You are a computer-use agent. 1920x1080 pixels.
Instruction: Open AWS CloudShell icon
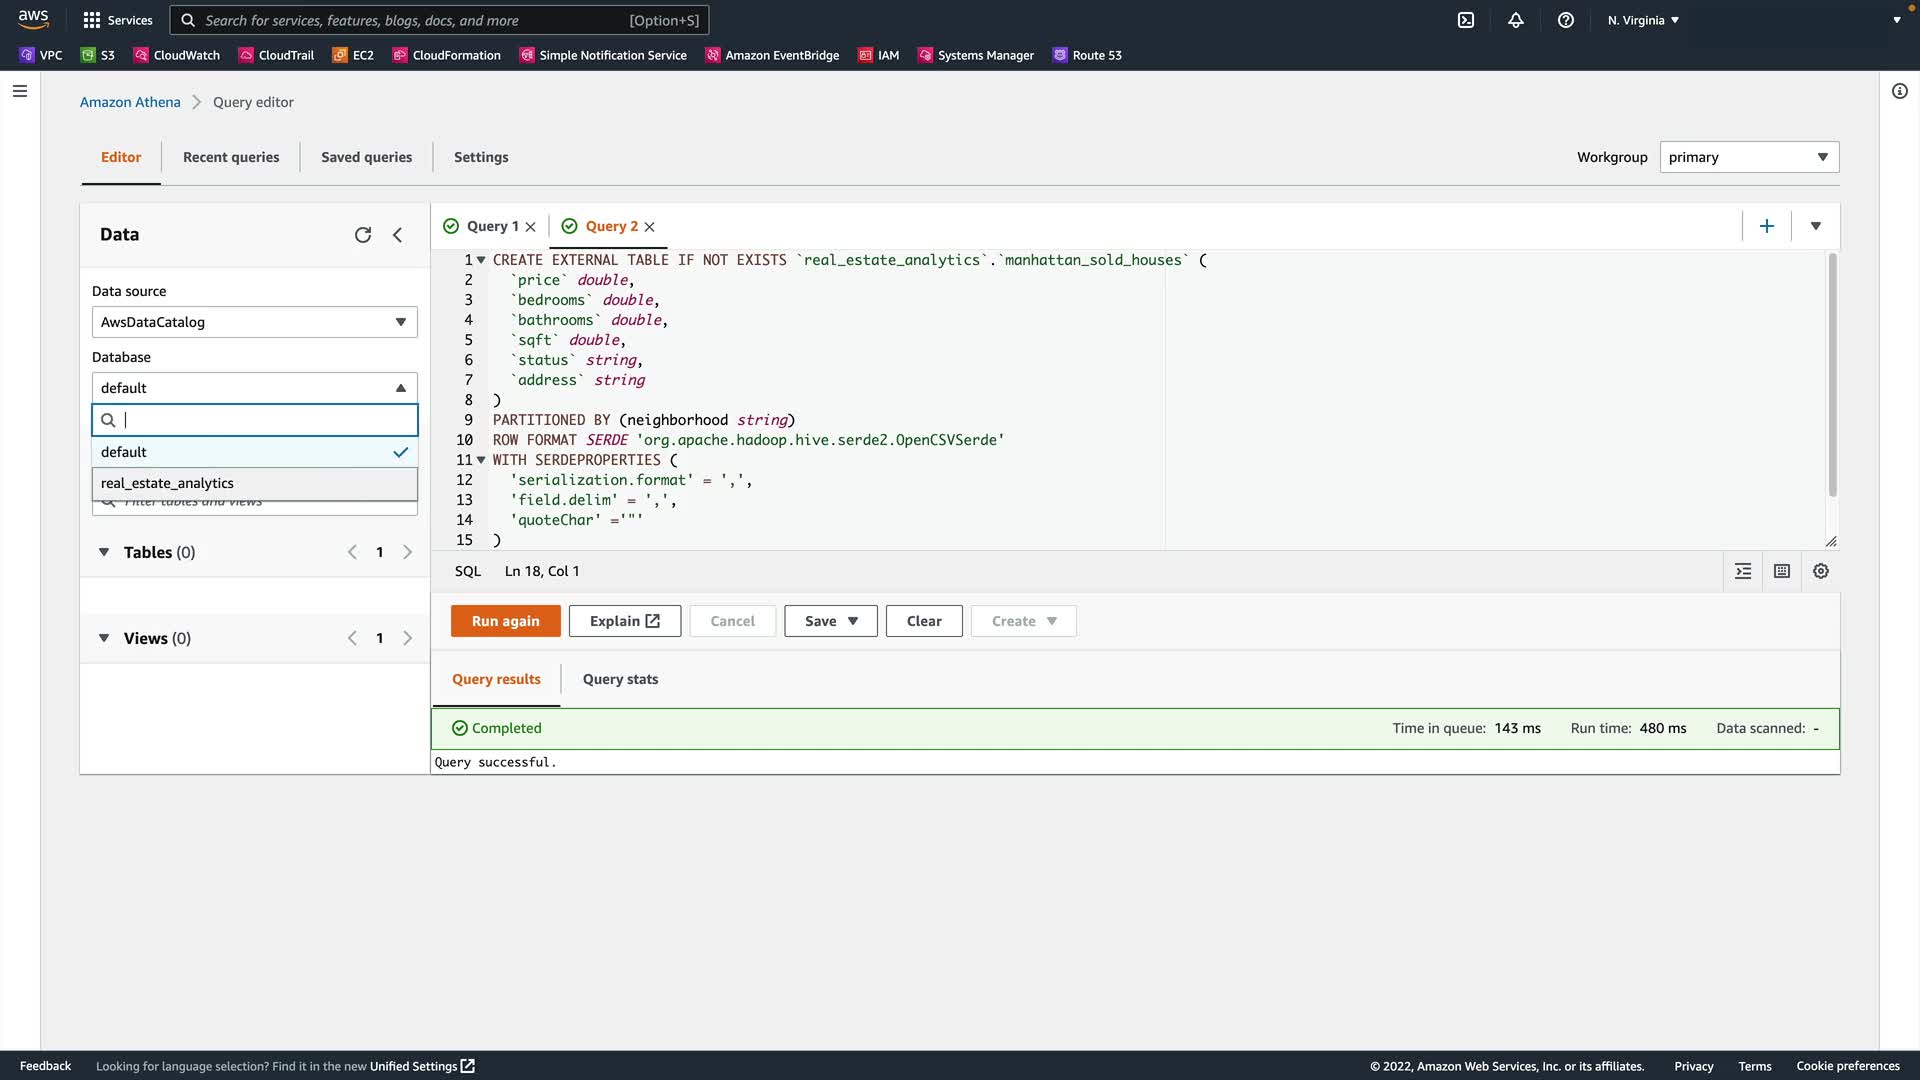1466,20
